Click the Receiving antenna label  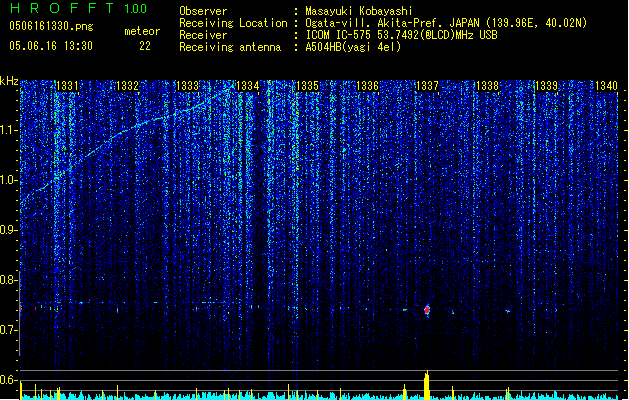click(x=230, y=47)
